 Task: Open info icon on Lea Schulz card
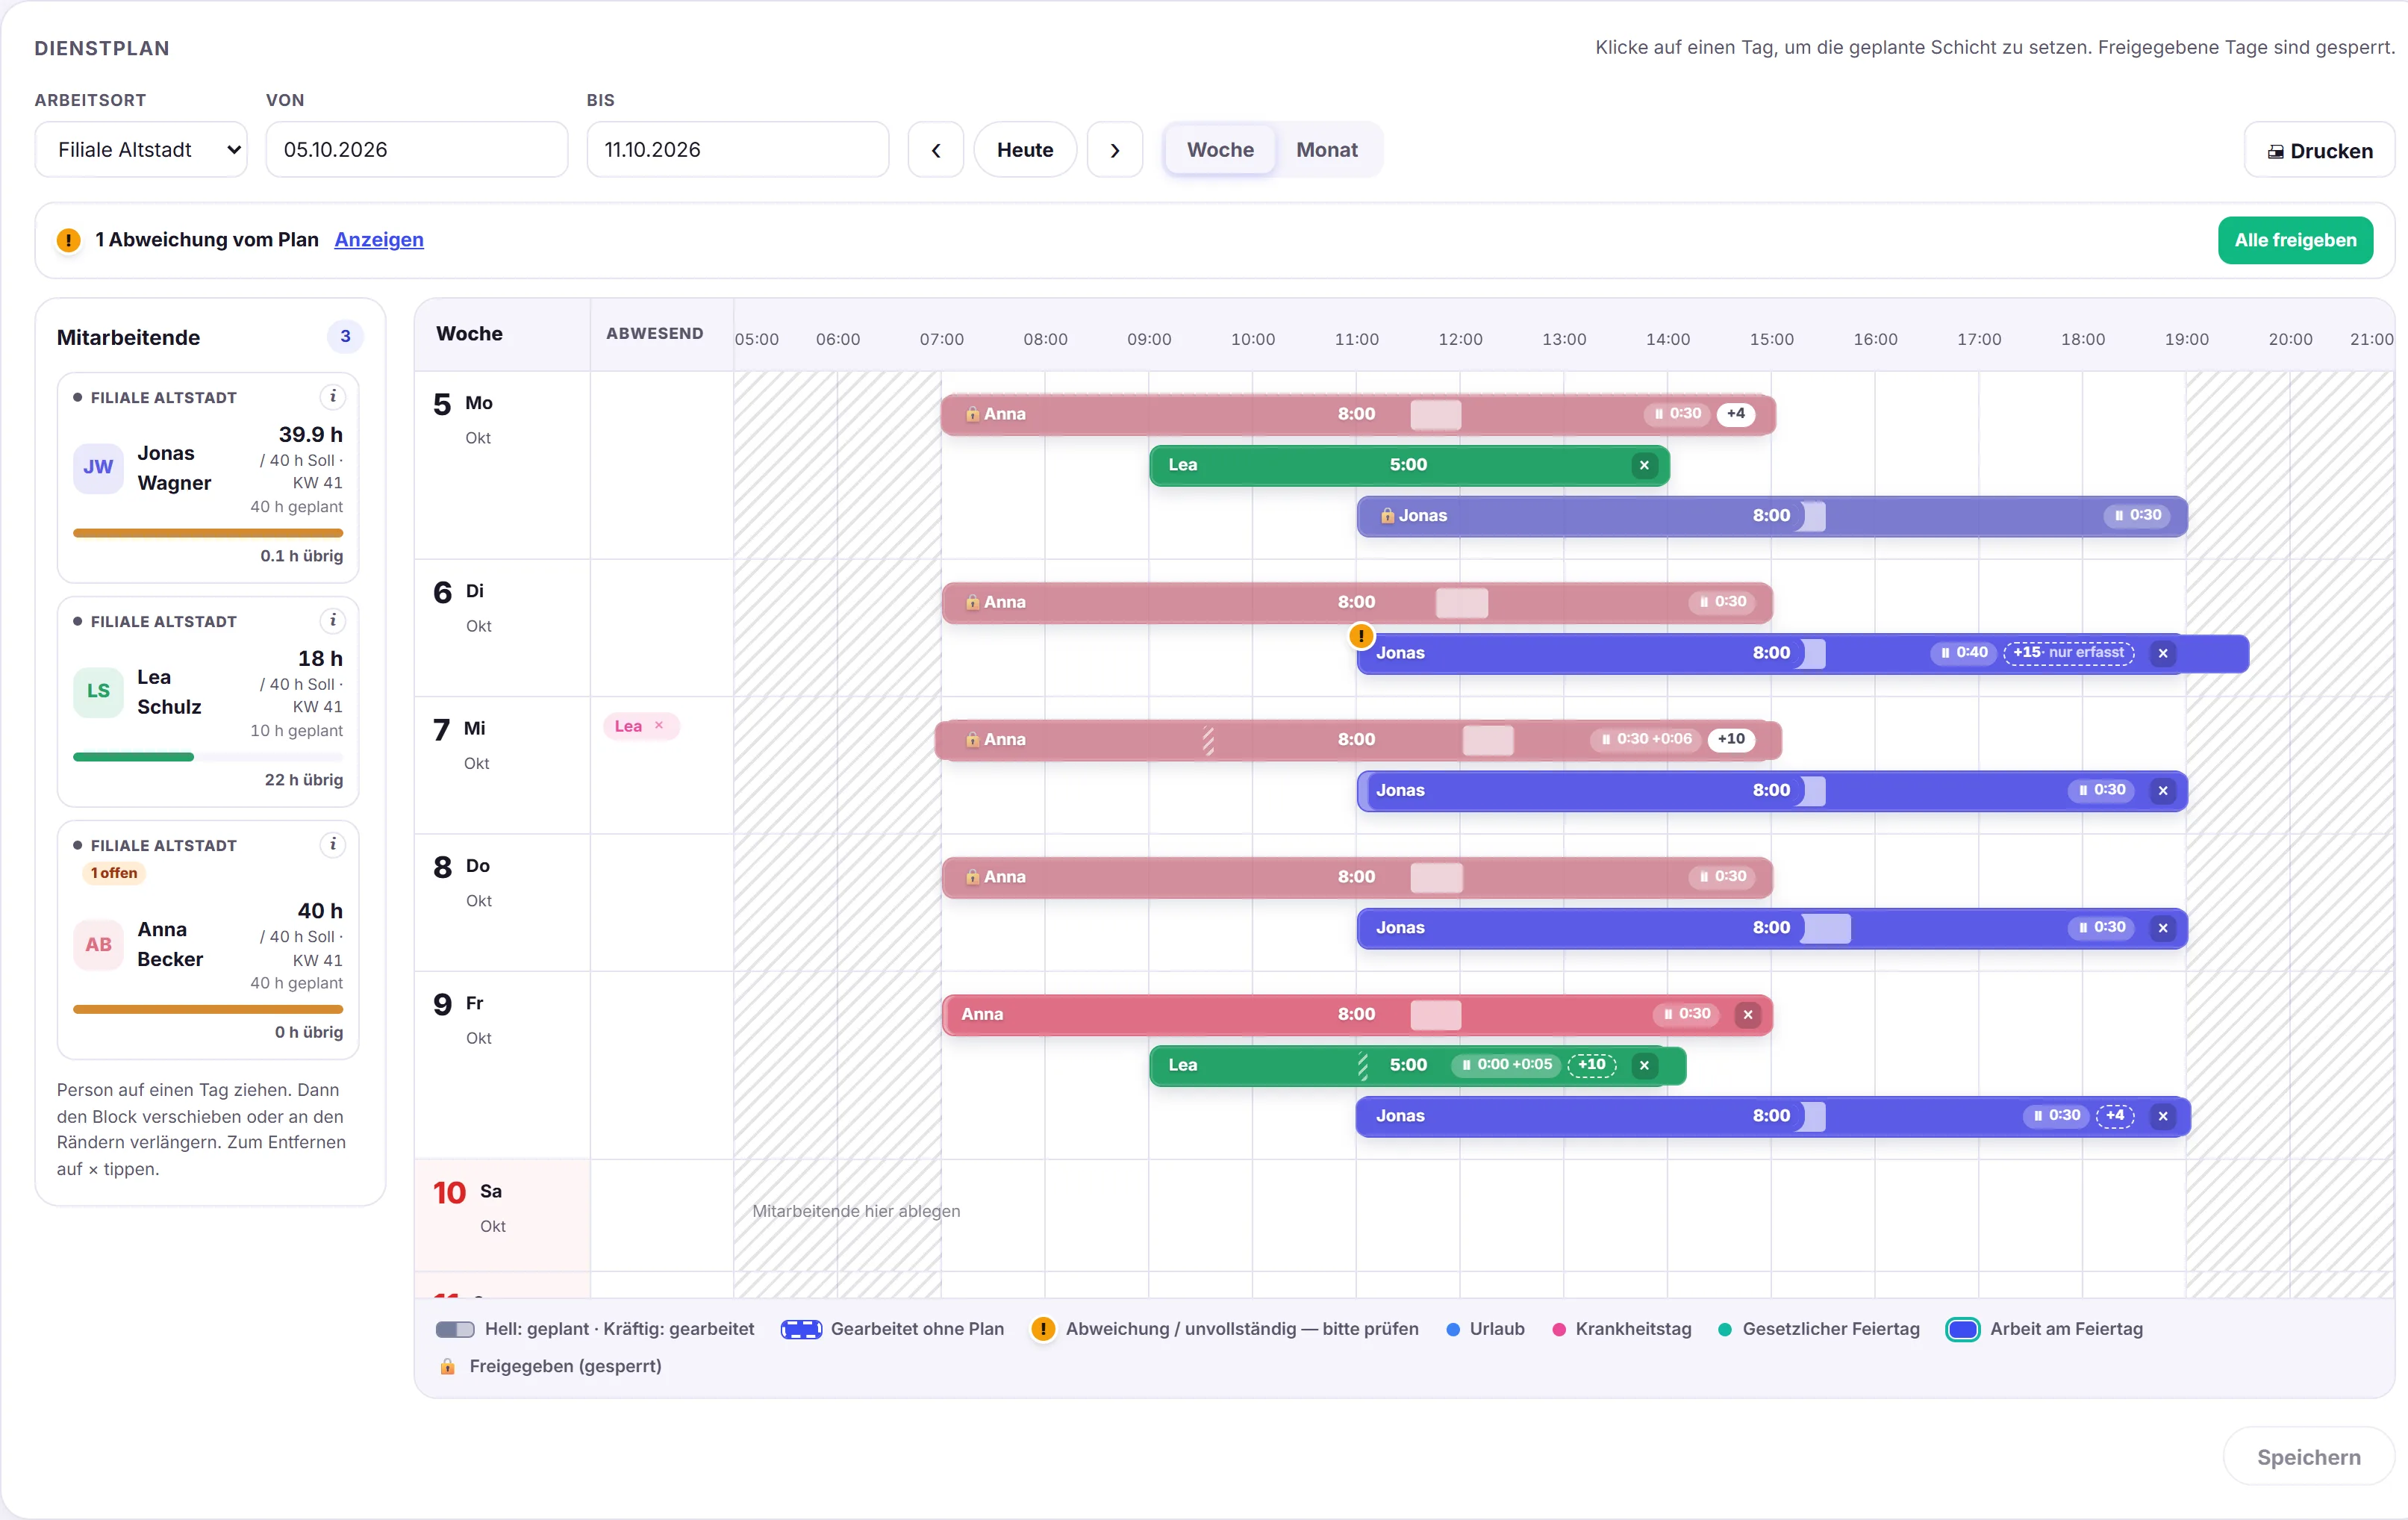[x=333, y=621]
